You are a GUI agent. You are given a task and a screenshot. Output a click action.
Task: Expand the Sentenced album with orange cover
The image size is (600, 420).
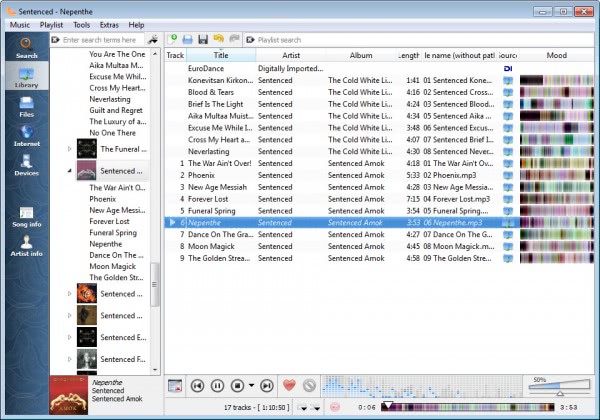click(x=70, y=294)
